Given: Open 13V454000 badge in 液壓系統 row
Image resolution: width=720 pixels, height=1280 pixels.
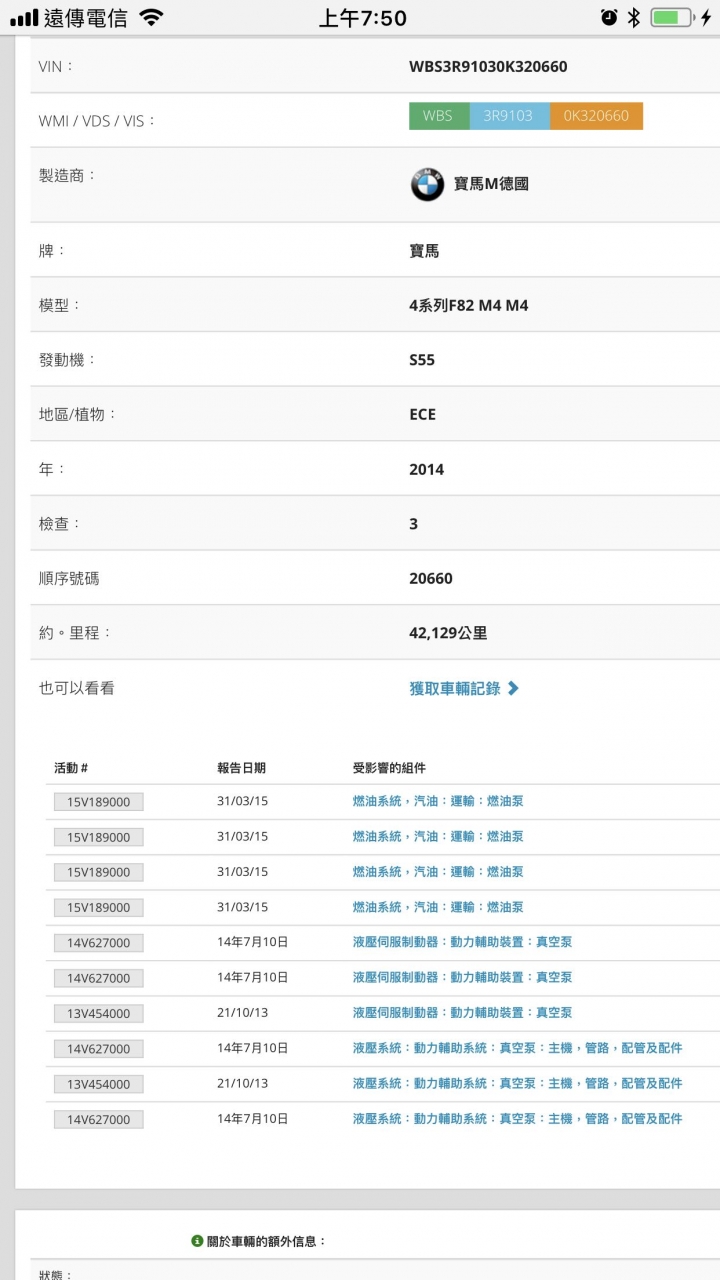Looking at the screenshot, I should click(x=99, y=1084).
